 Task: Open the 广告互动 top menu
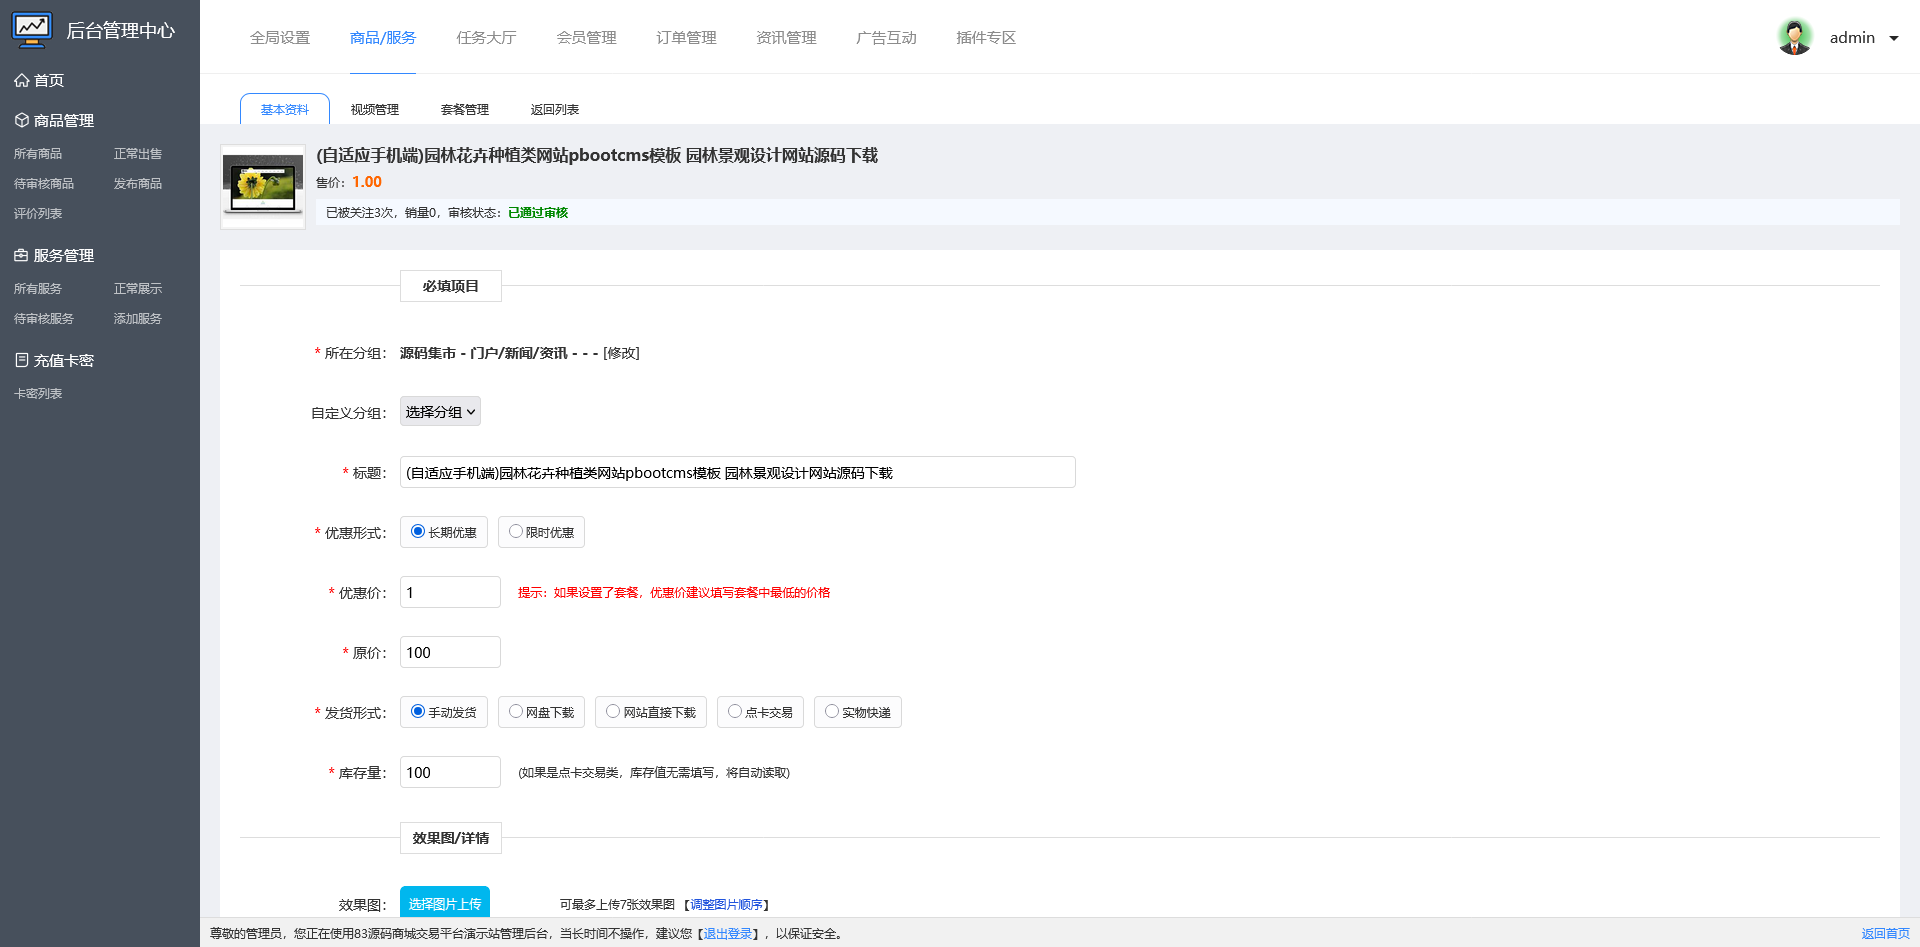tap(886, 38)
